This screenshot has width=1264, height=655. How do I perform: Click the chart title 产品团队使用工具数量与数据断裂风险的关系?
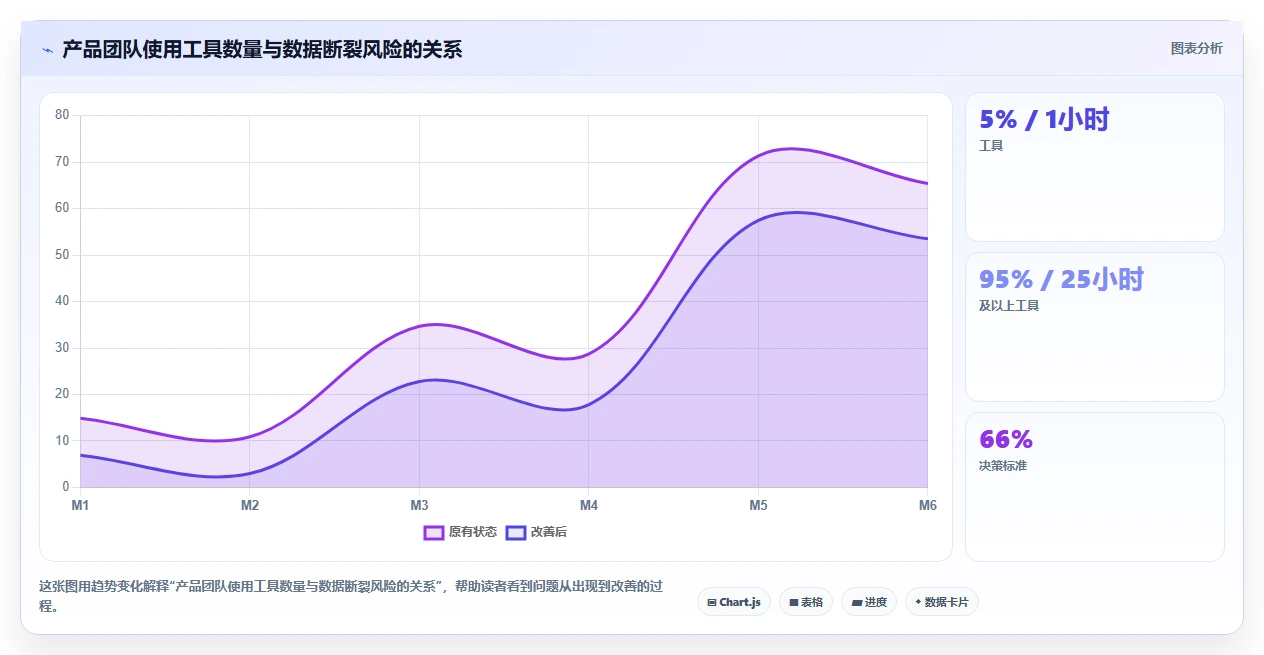(x=262, y=49)
